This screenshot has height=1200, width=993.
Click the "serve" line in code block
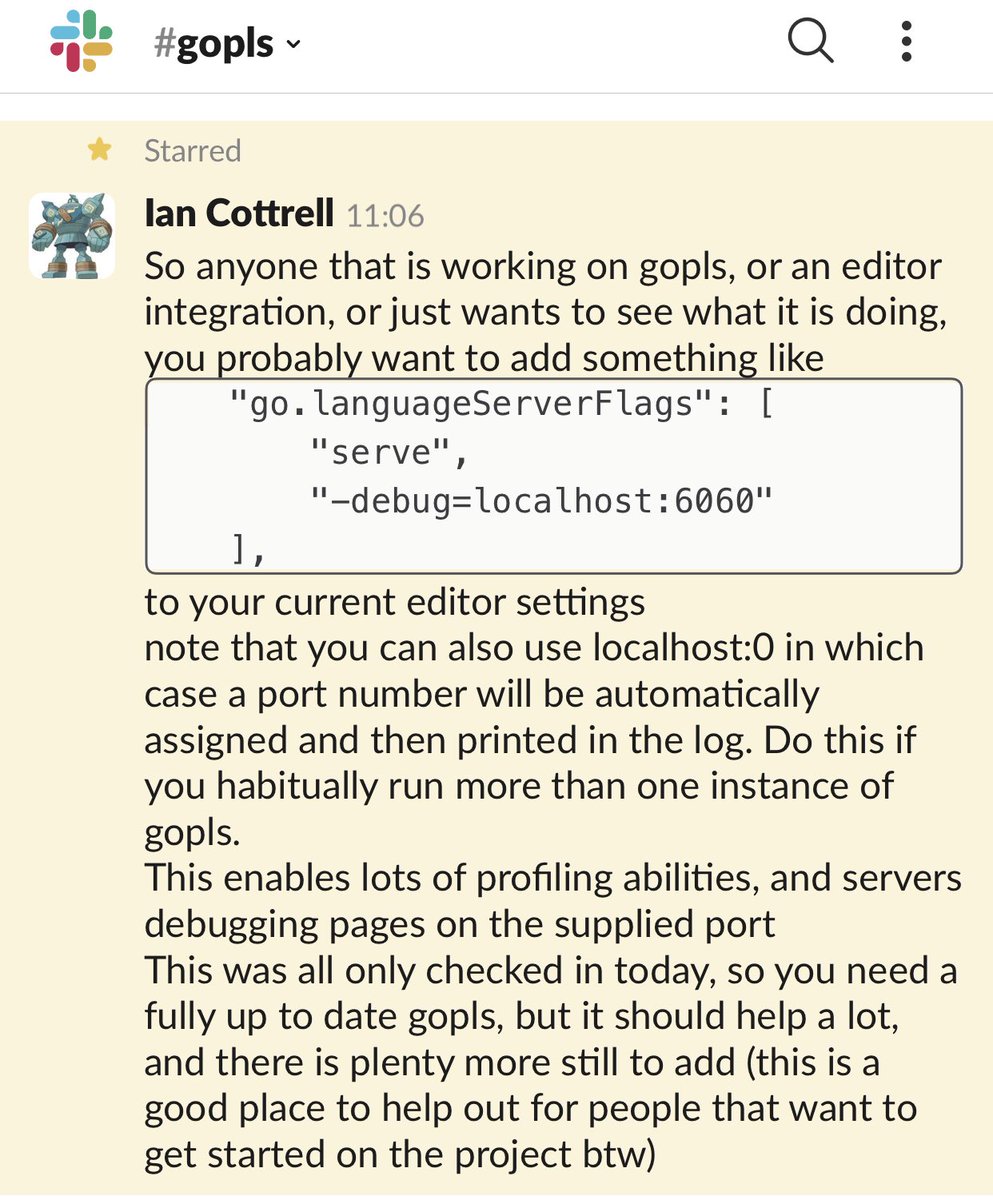(x=388, y=453)
